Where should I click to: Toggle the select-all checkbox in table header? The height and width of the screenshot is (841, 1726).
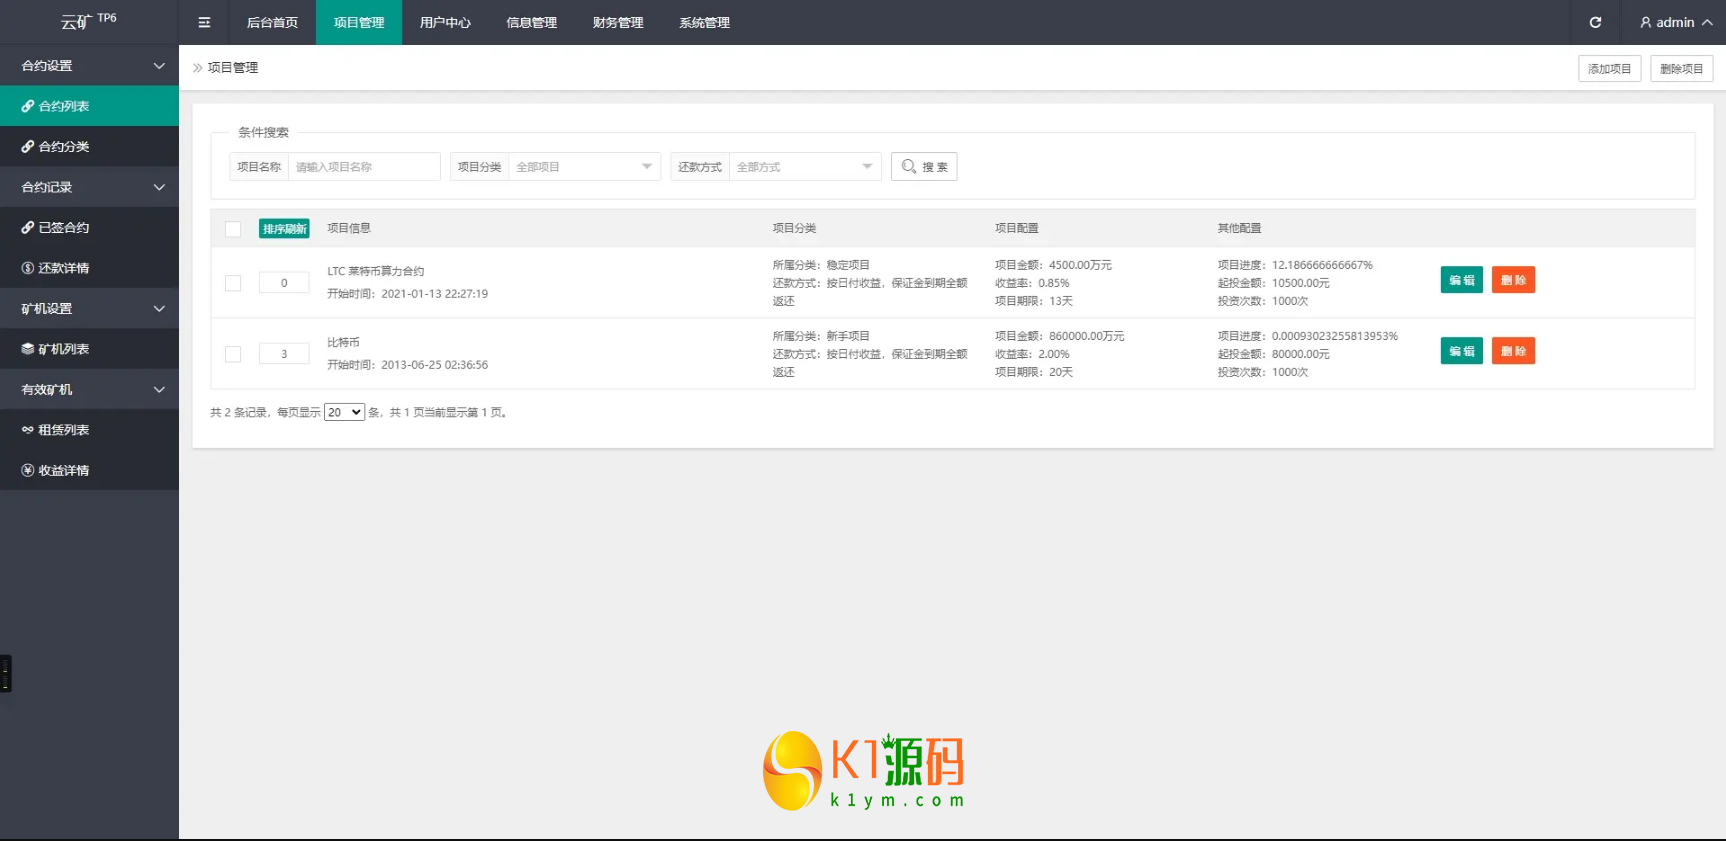point(233,229)
